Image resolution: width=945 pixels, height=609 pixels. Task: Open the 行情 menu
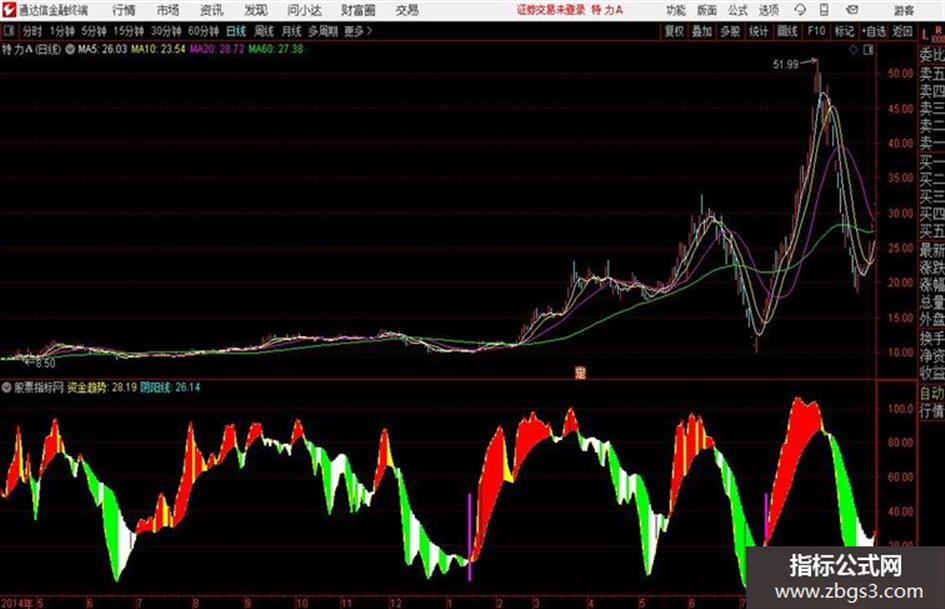click(x=124, y=10)
